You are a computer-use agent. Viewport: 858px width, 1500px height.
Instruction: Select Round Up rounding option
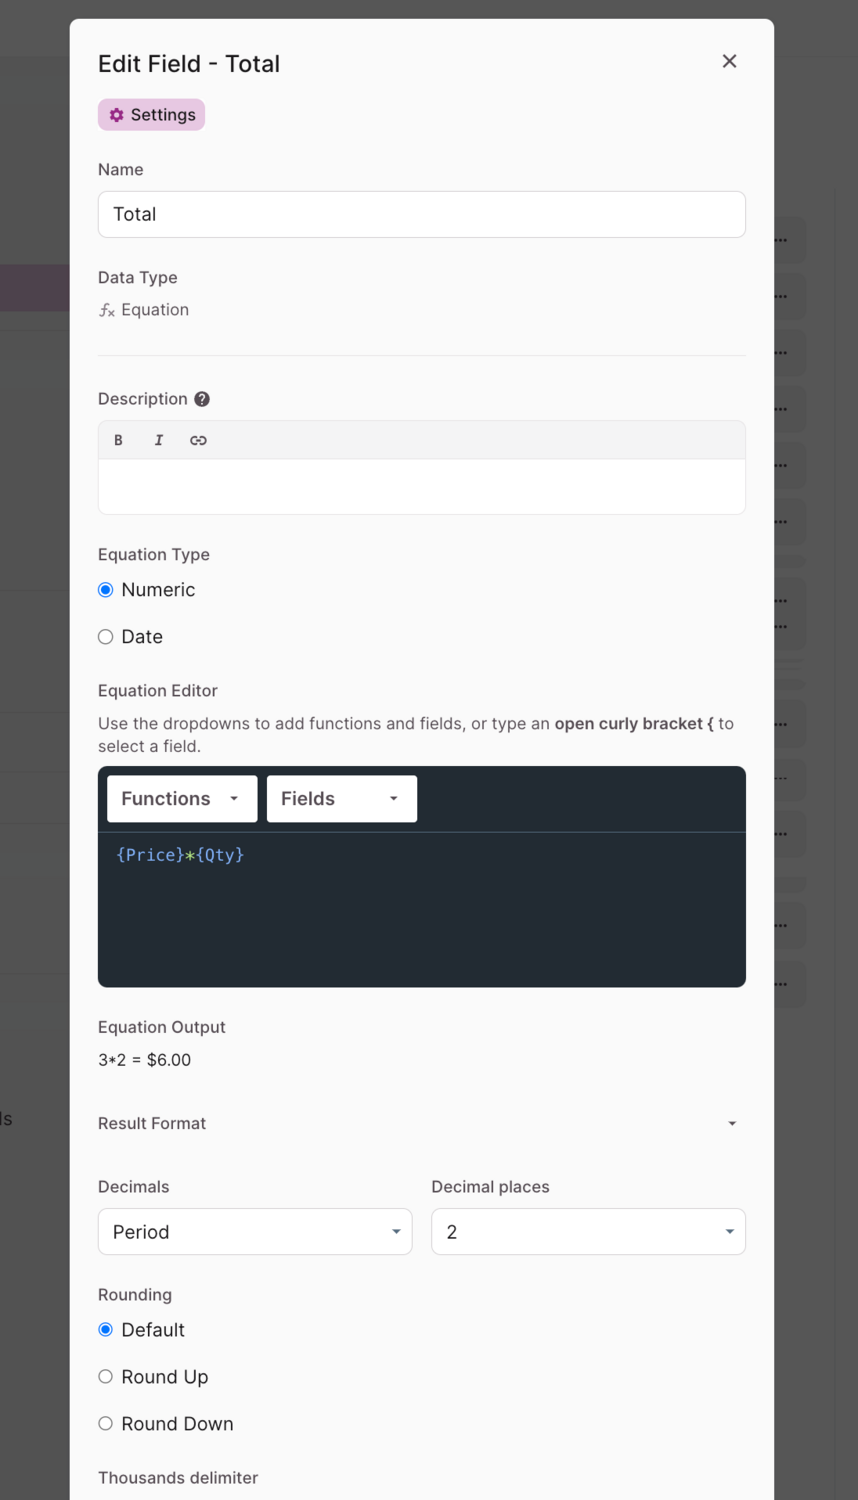[x=106, y=1377]
